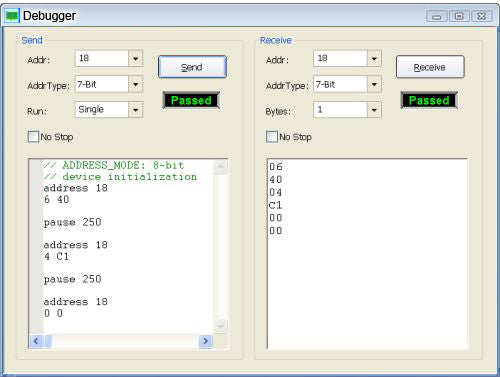Click the '6 40' script line

[57, 199]
